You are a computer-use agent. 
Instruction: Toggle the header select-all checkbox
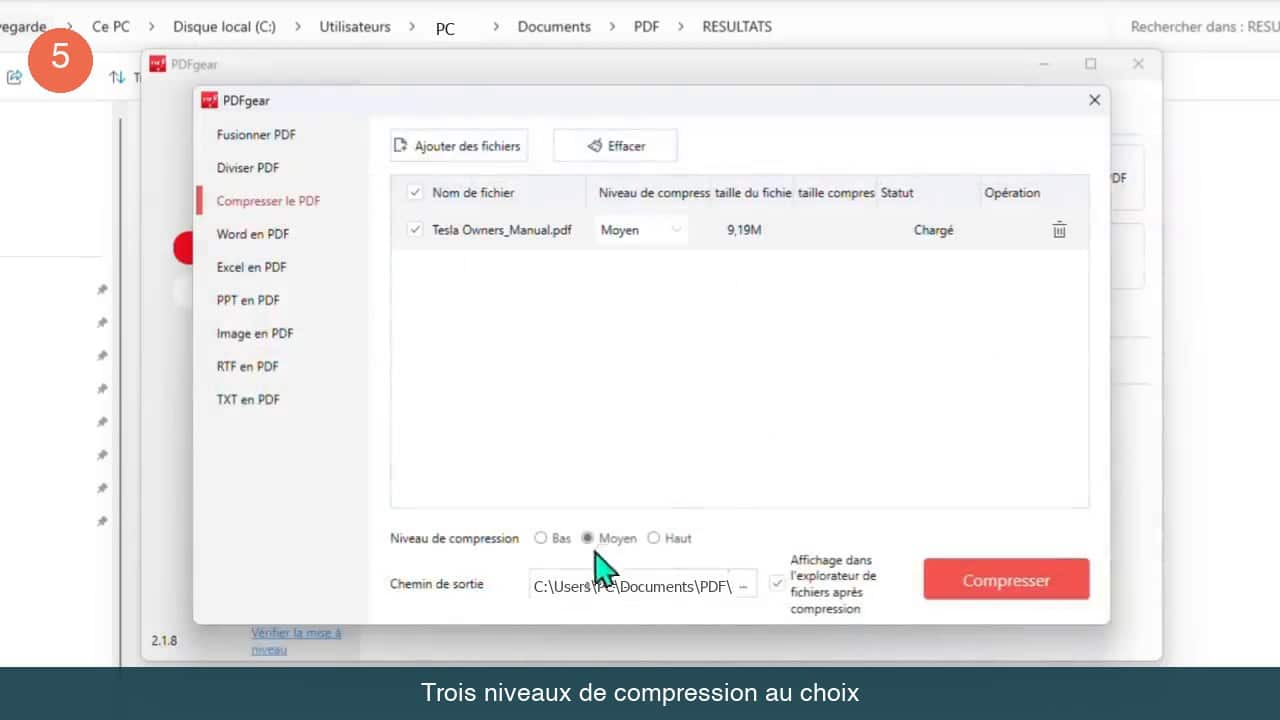415,192
